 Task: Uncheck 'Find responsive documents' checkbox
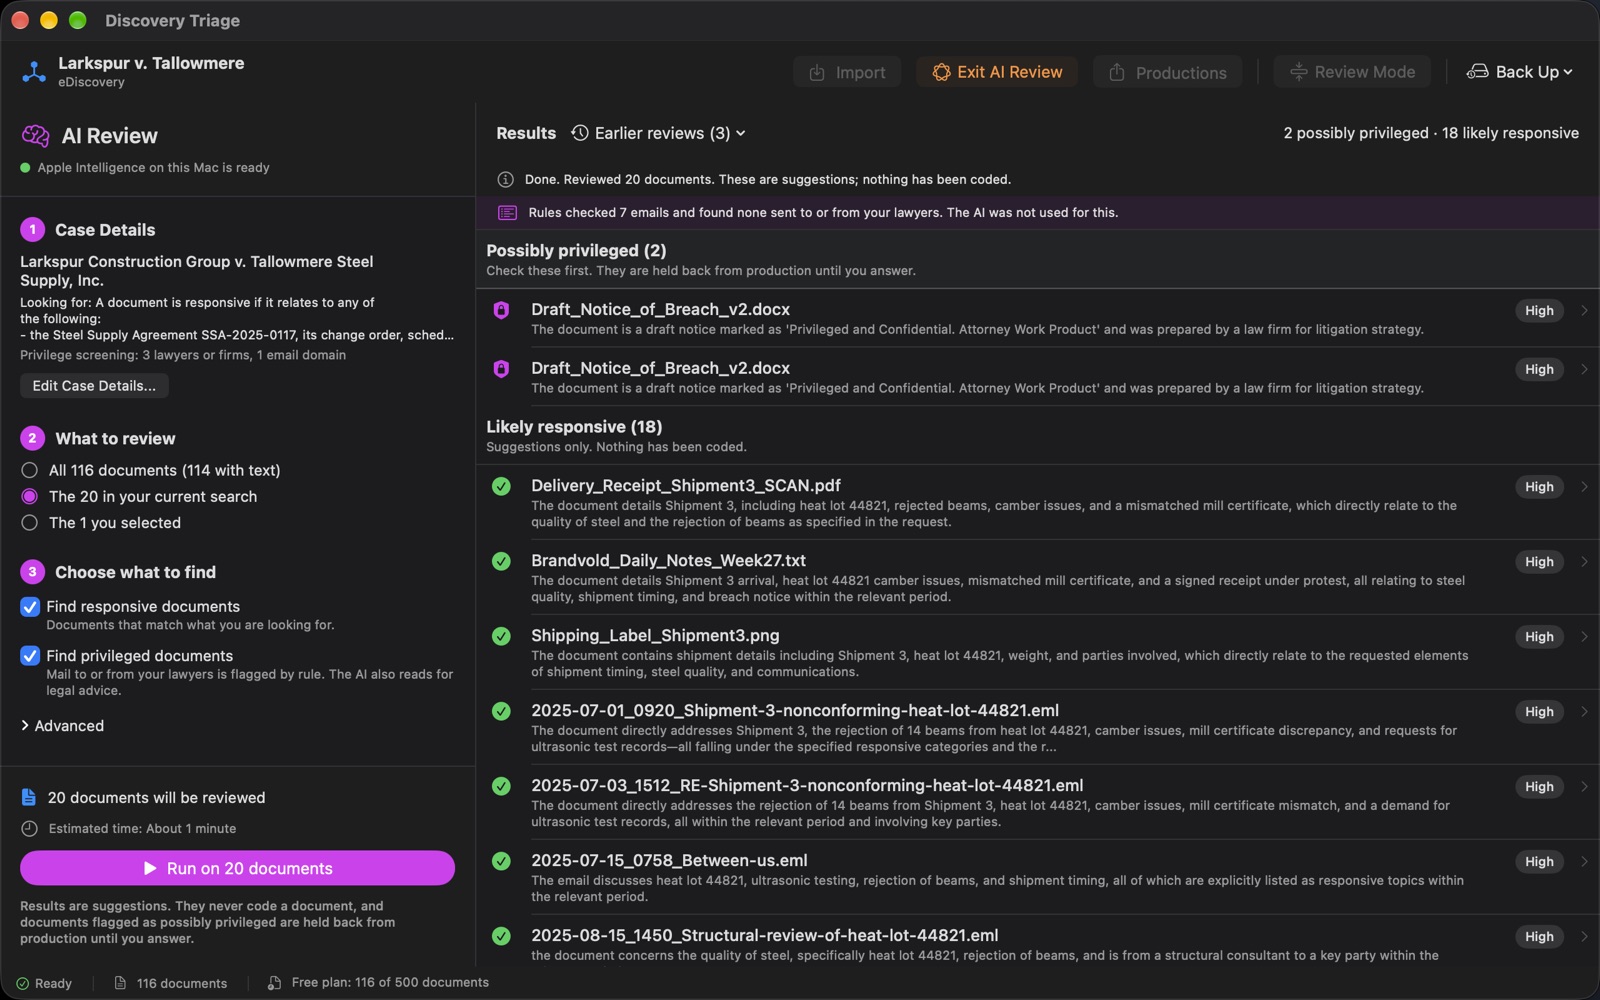pos(30,607)
